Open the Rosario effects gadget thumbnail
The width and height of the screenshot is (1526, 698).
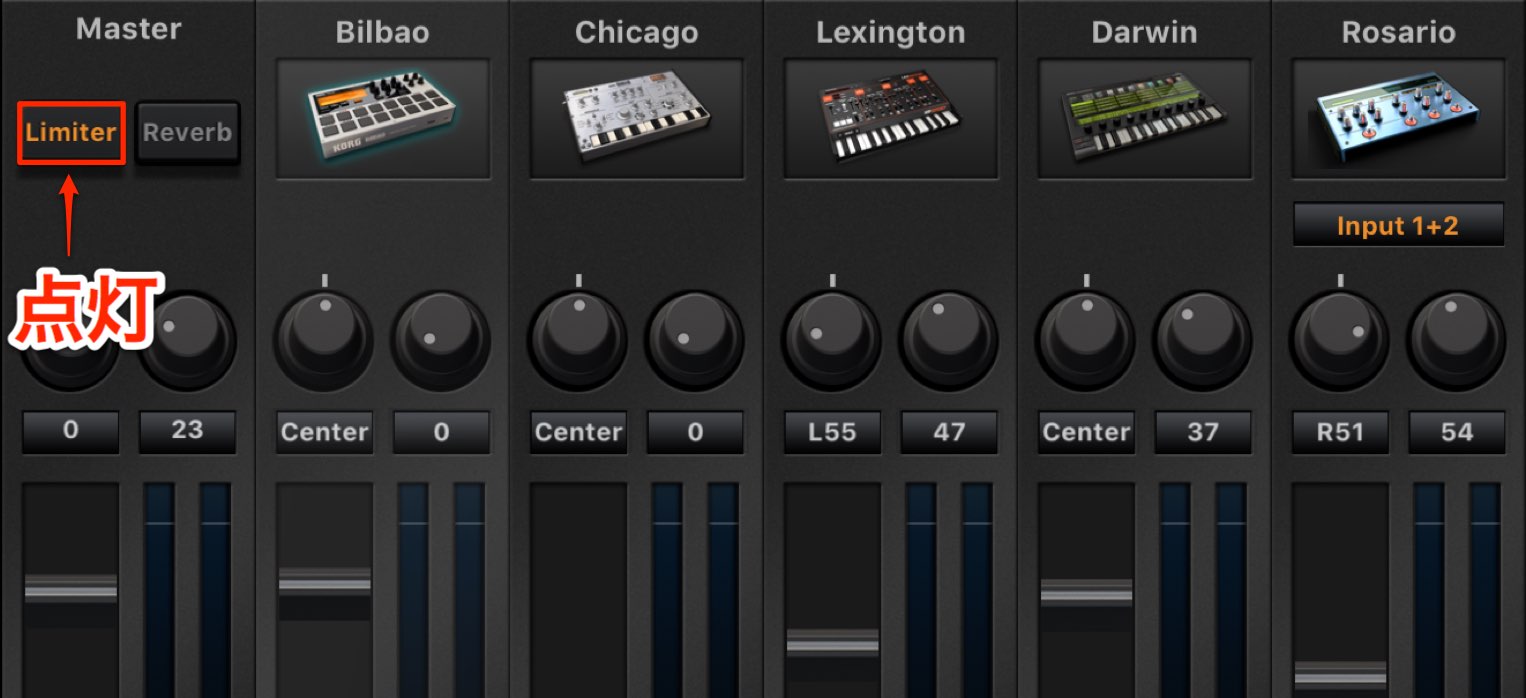[1398, 119]
